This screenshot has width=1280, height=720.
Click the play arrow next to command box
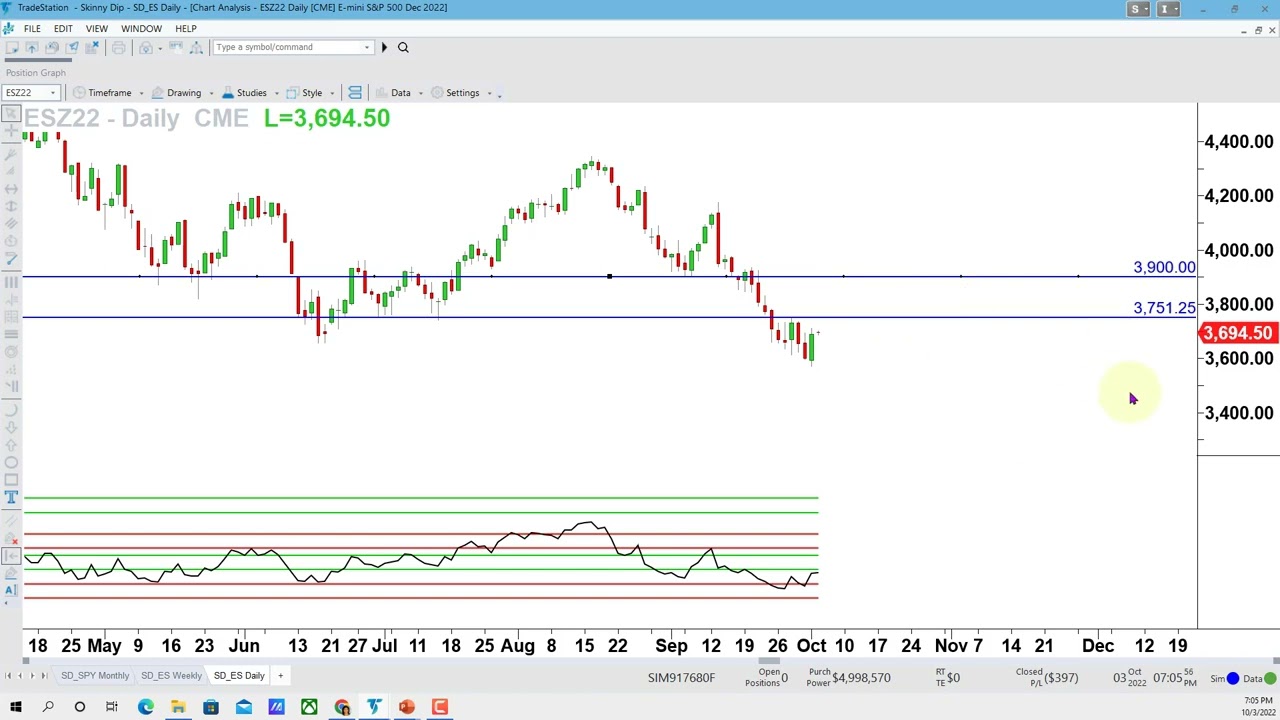[x=384, y=47]
